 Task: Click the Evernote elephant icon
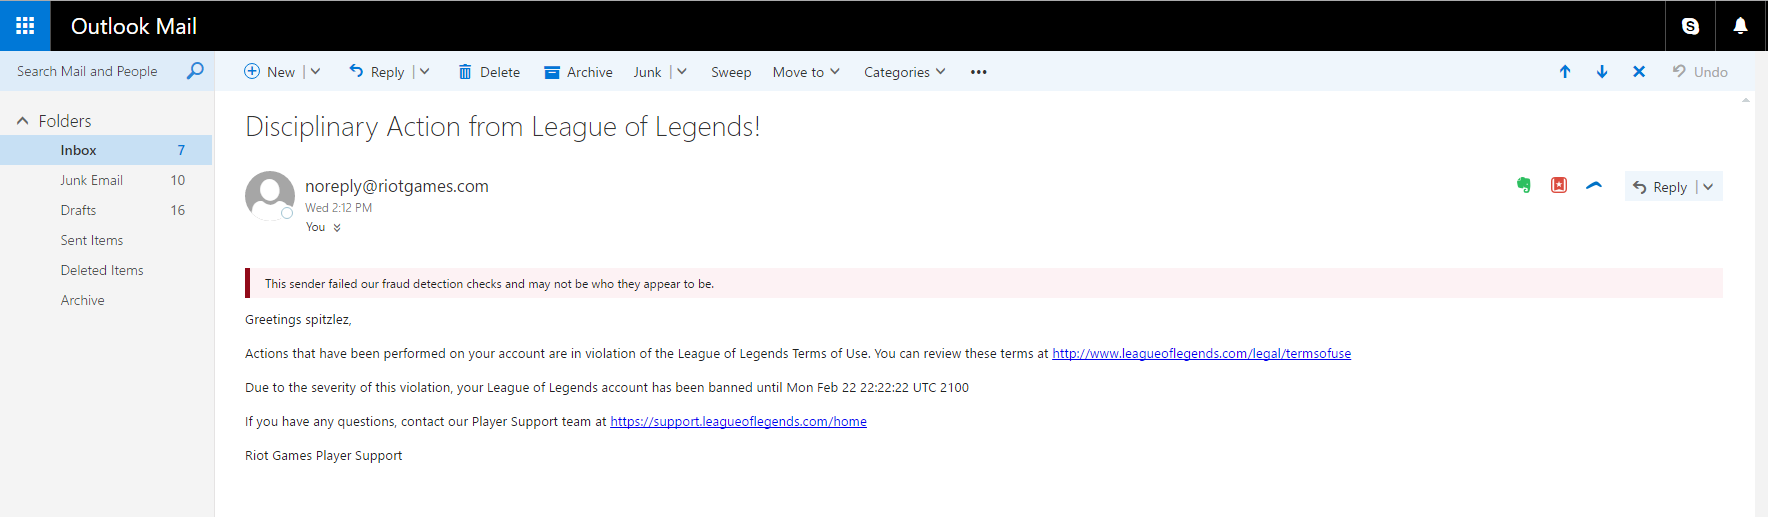pyautogui.click(x=1523, y=185)
